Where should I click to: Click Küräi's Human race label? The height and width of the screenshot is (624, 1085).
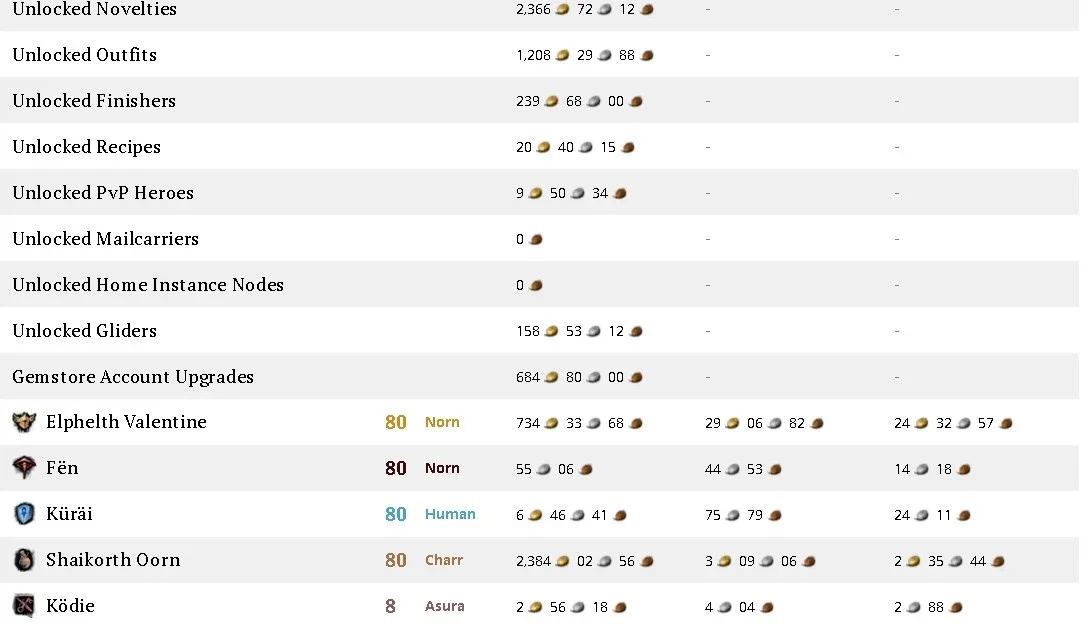click(450, 514)
